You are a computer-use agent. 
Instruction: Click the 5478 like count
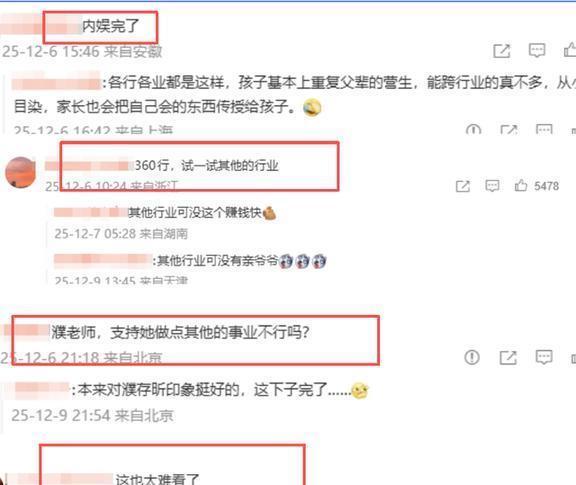[x=547, y=186]
